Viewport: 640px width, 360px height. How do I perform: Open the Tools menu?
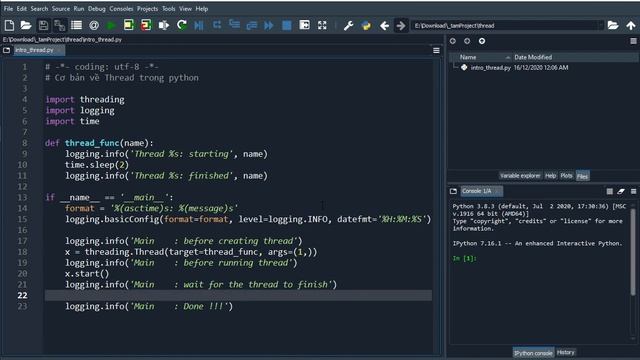(169, 9)
